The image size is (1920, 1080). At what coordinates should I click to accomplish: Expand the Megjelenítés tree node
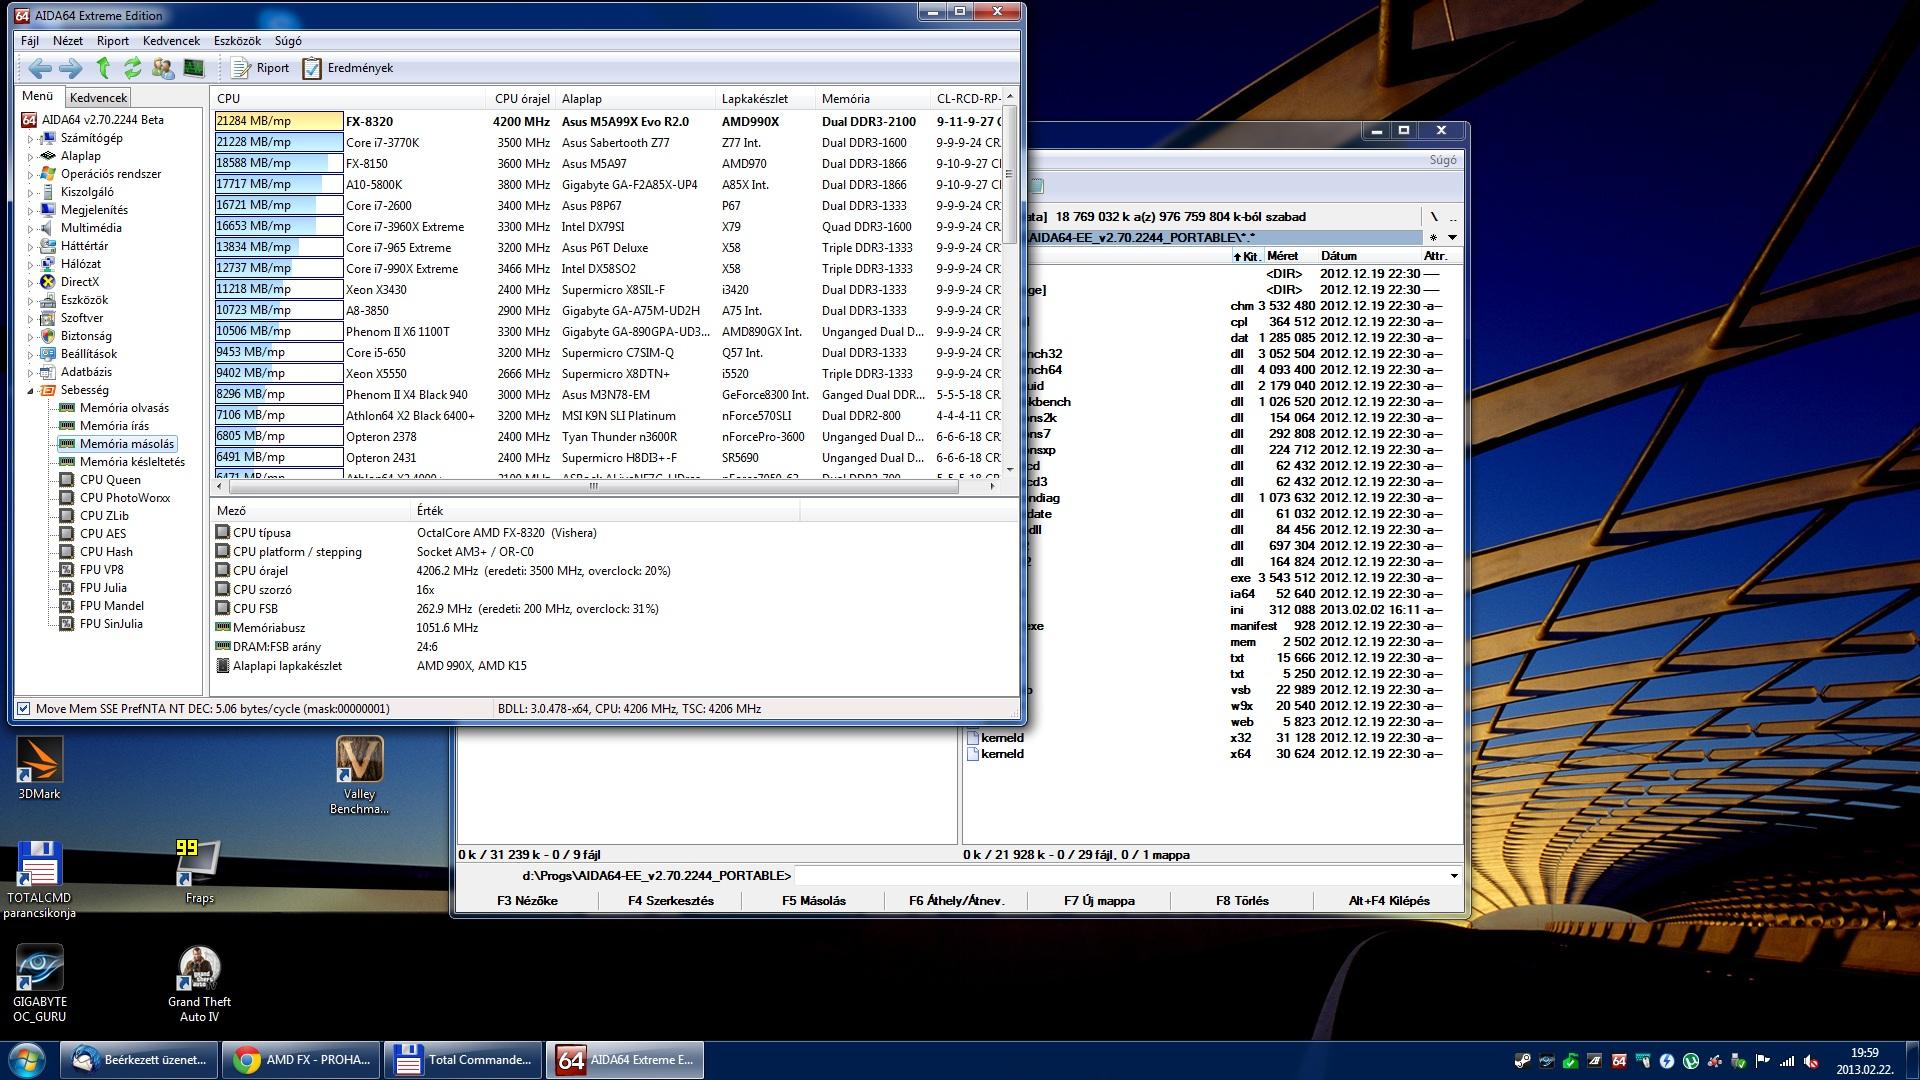pos(30,211)
